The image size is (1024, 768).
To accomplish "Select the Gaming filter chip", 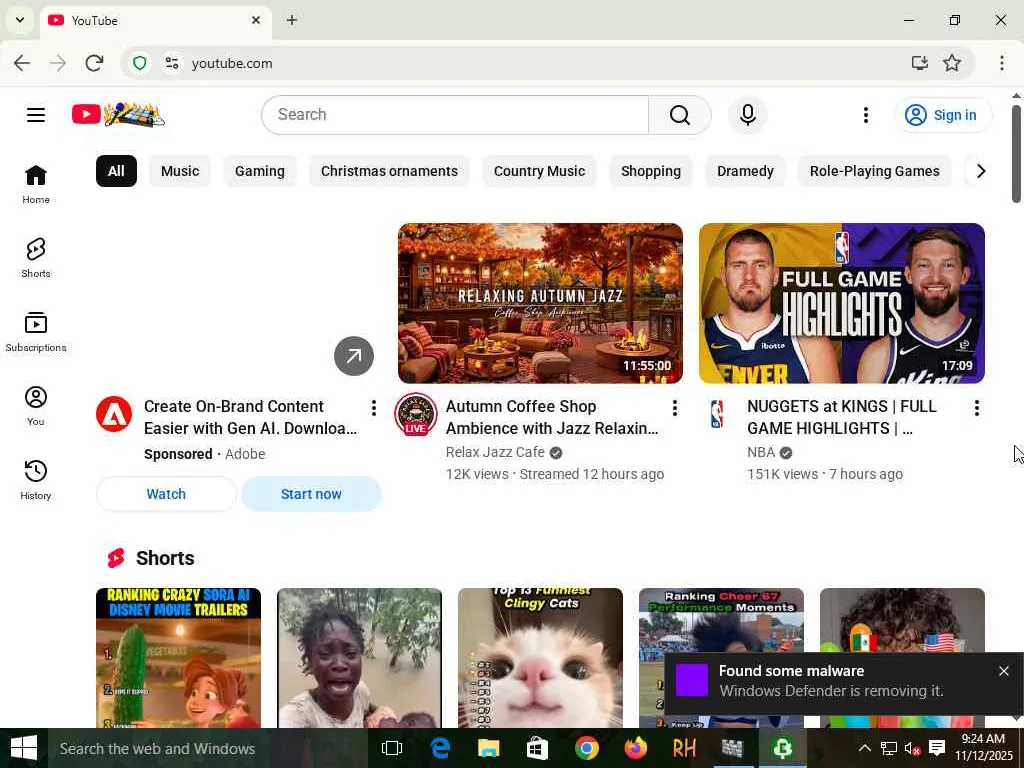I will (x=260, y=171).
